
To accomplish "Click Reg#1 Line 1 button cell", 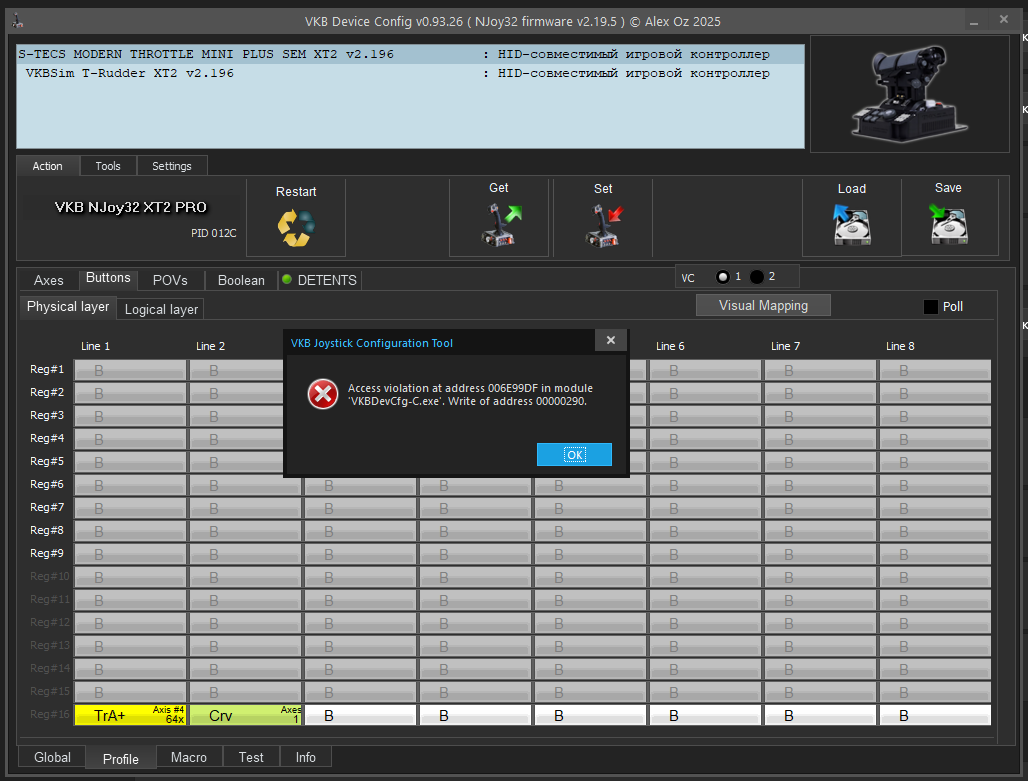I will pyautogui.click(x=130, y=370).
